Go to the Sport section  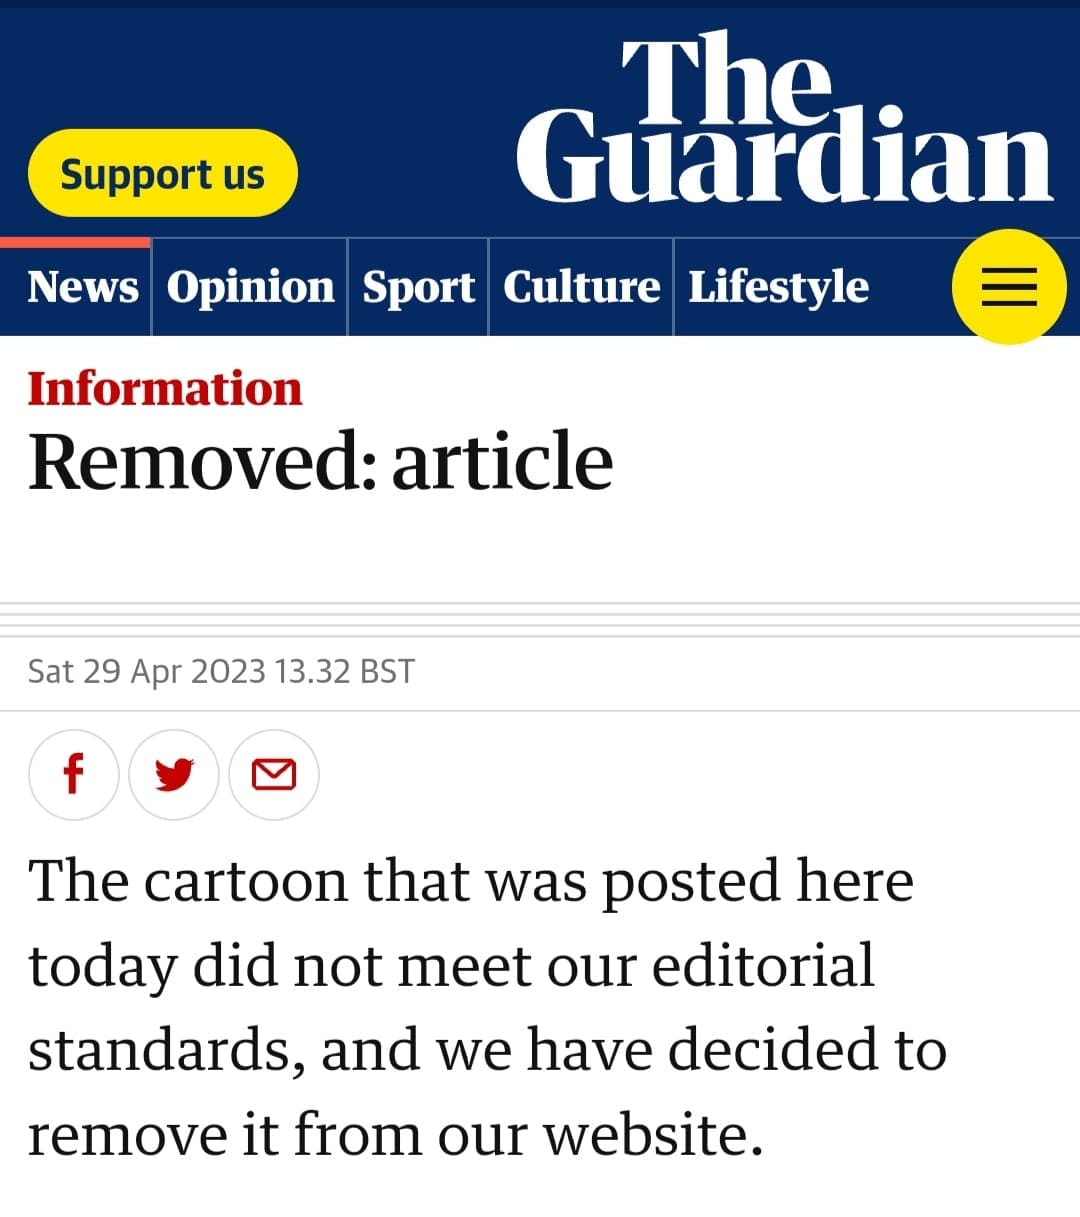418,287
